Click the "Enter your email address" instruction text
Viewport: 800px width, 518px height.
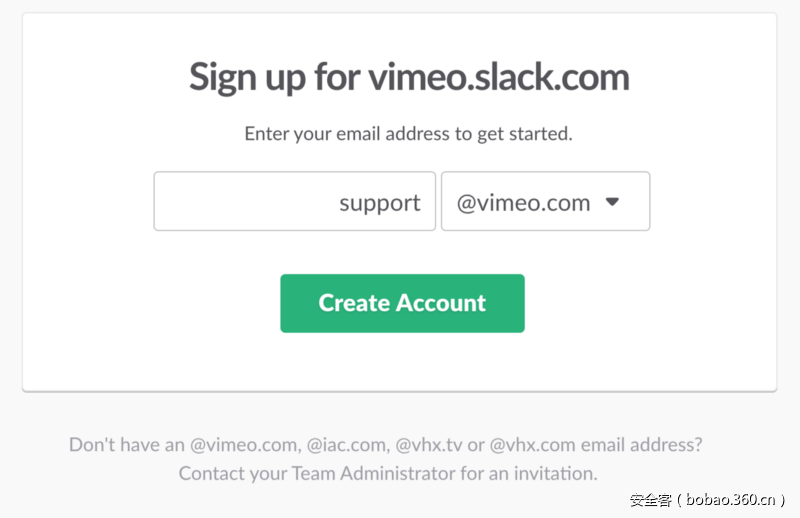tap(408, 133)
